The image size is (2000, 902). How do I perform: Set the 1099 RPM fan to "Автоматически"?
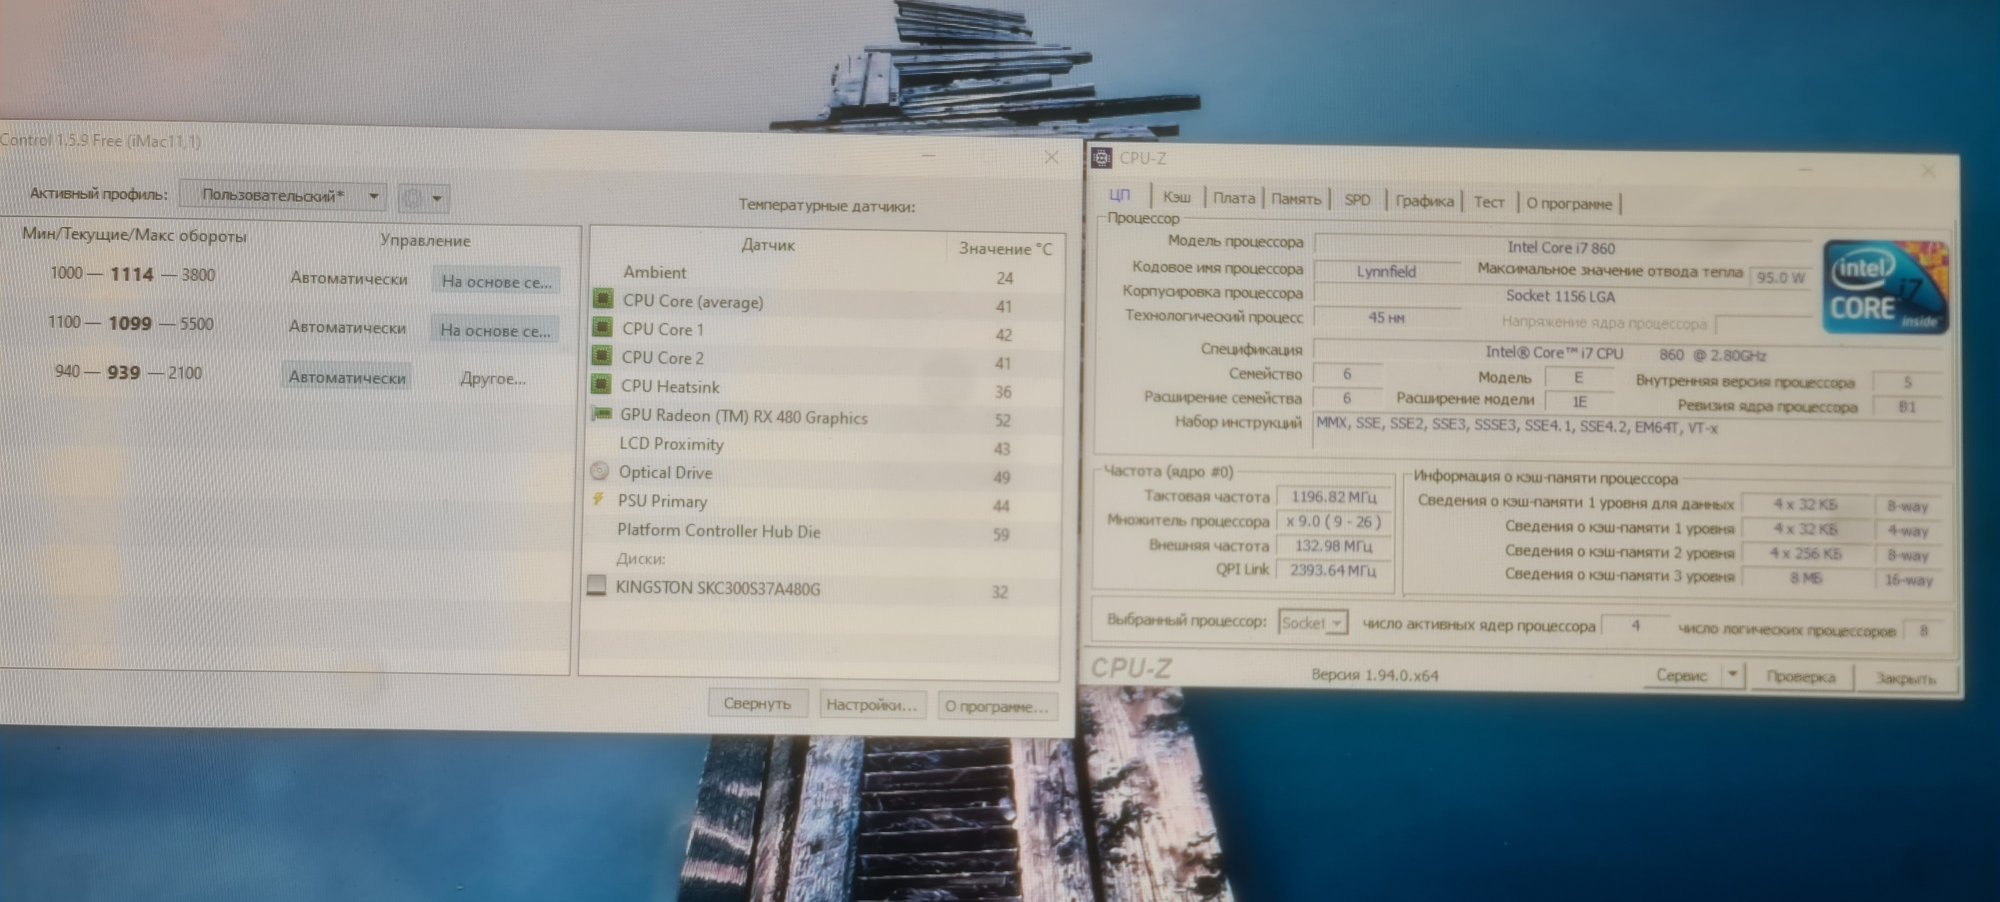[x=348, y=327]
